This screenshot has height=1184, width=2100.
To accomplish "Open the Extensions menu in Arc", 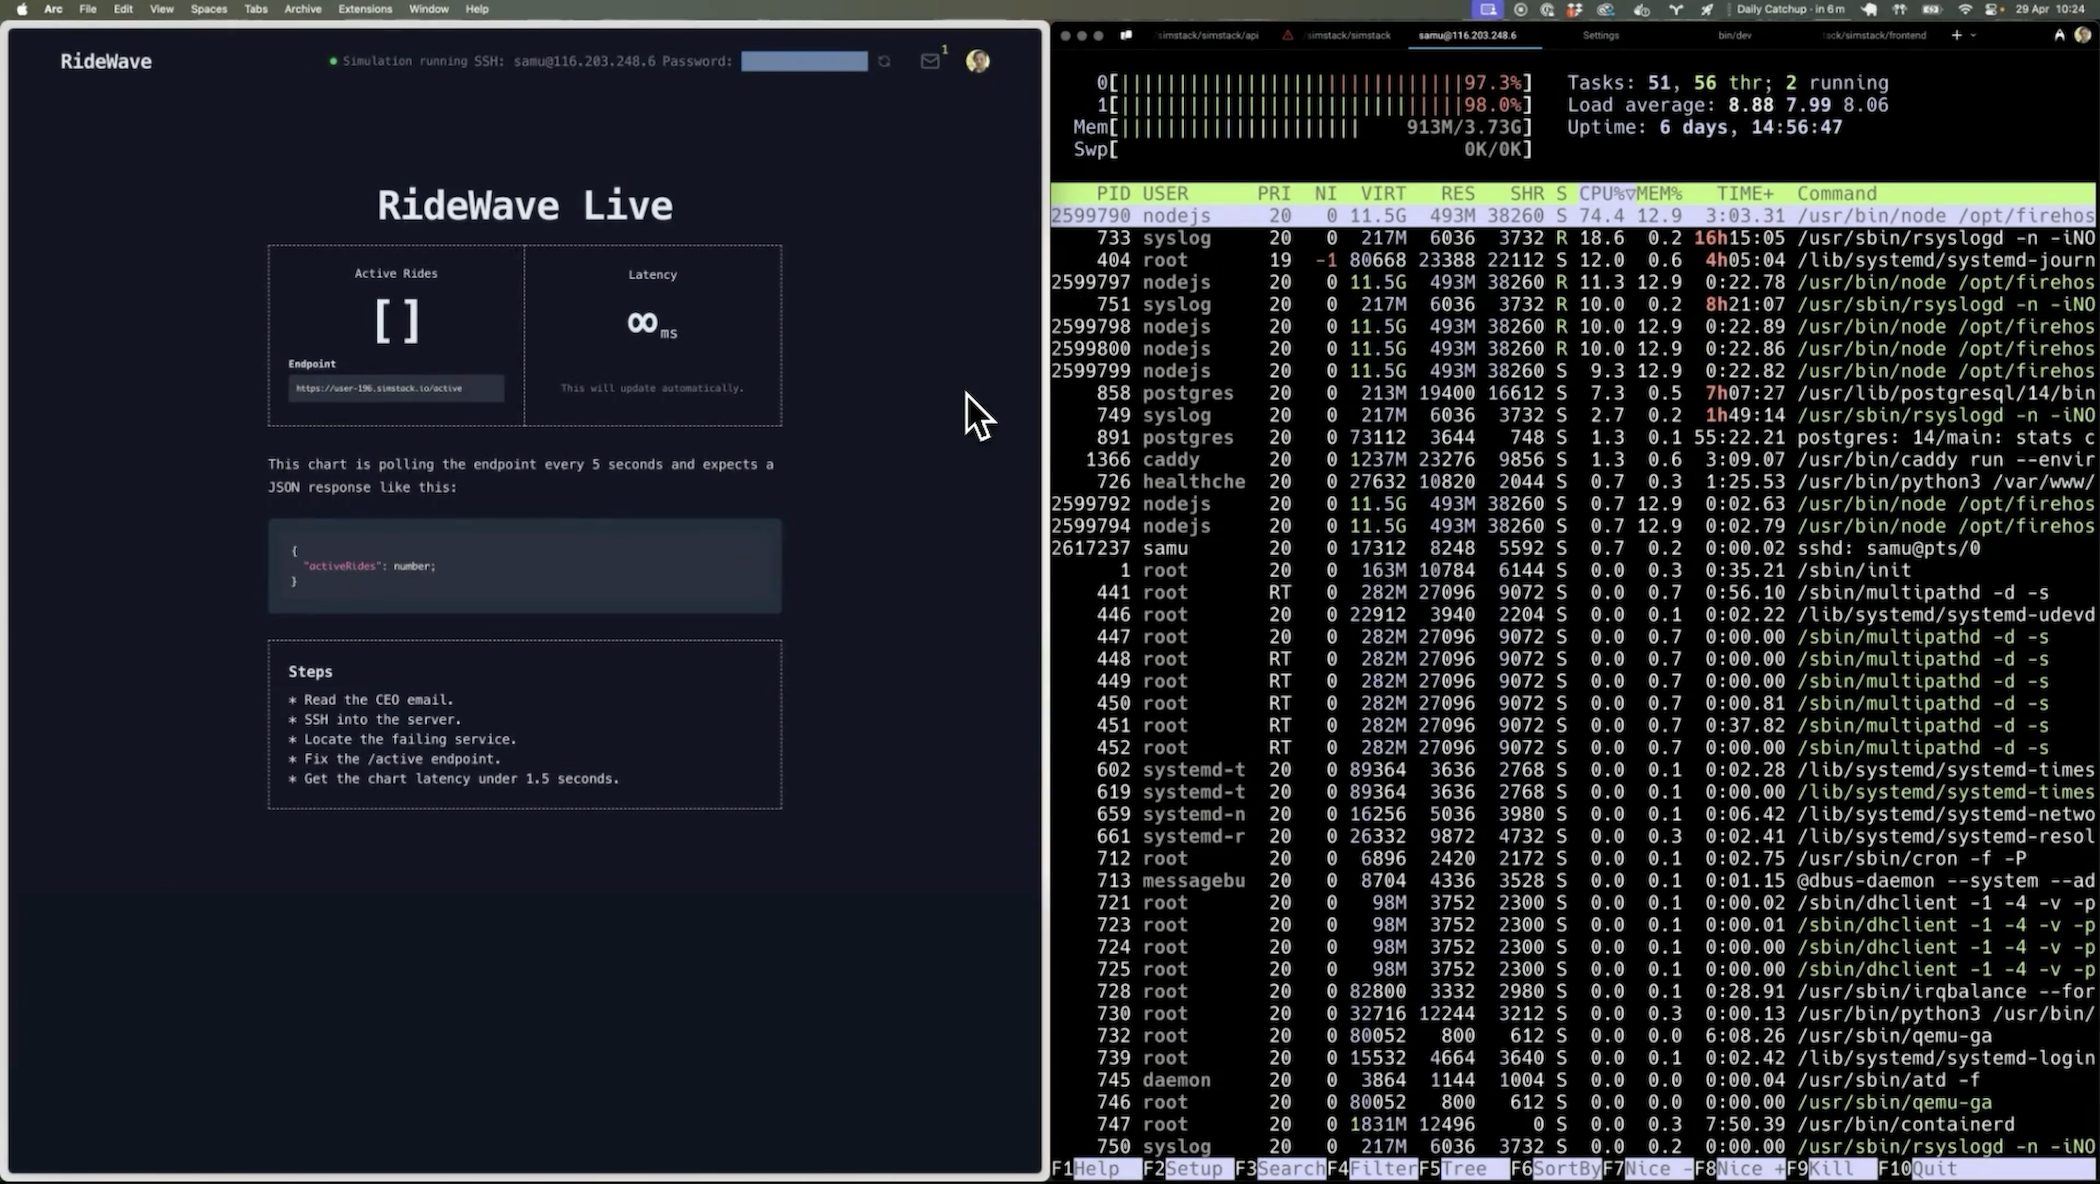I will tap(364, 9).
